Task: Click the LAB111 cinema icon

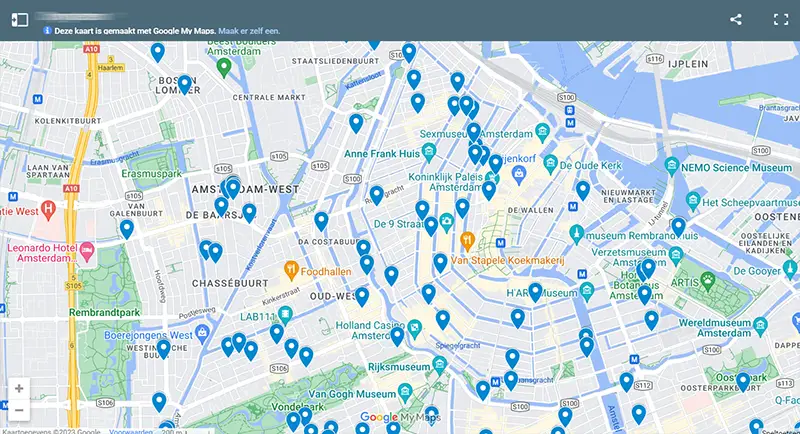Action: coord(285,315)
